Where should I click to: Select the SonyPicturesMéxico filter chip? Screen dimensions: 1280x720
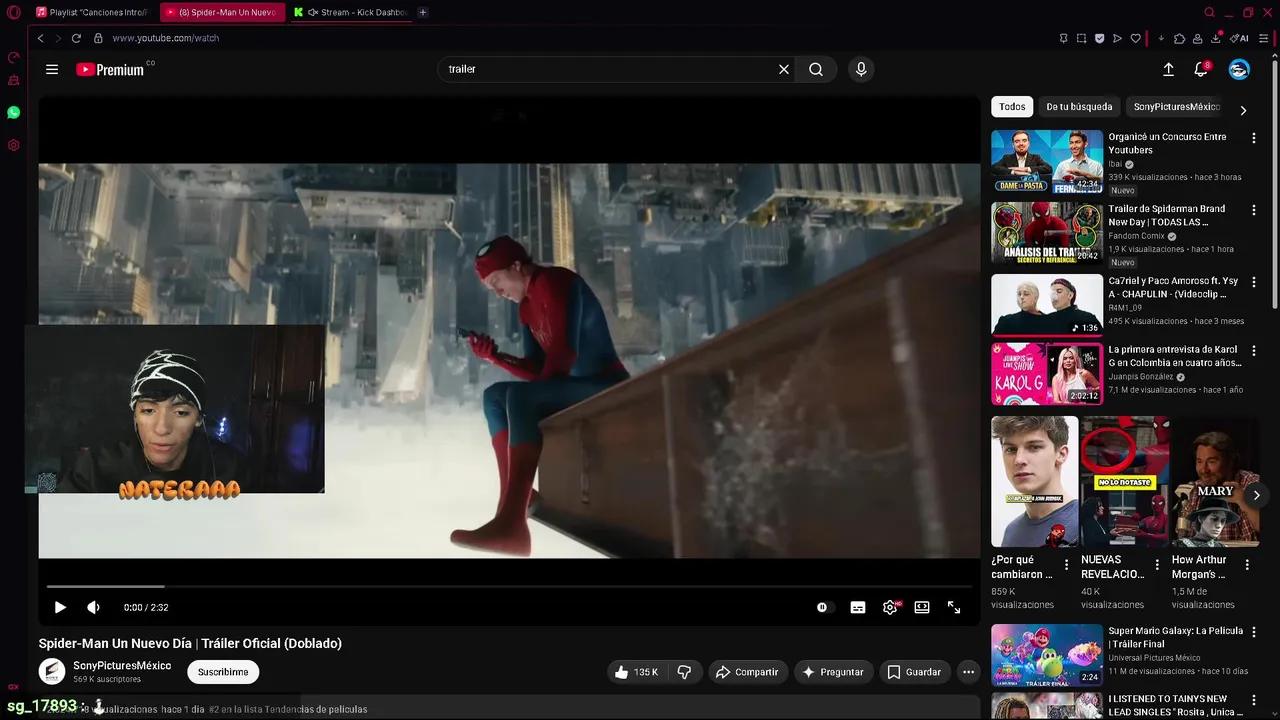click(x=1177, y=107)
